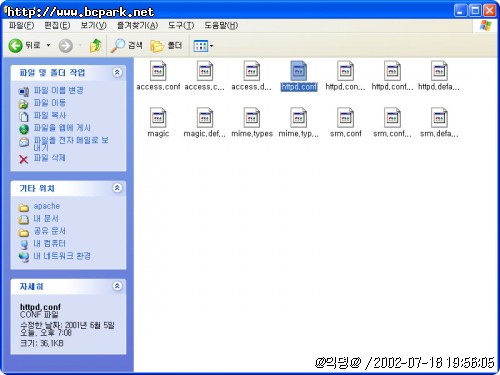
Task: Close the explorer window
Action: click(490, 11)
